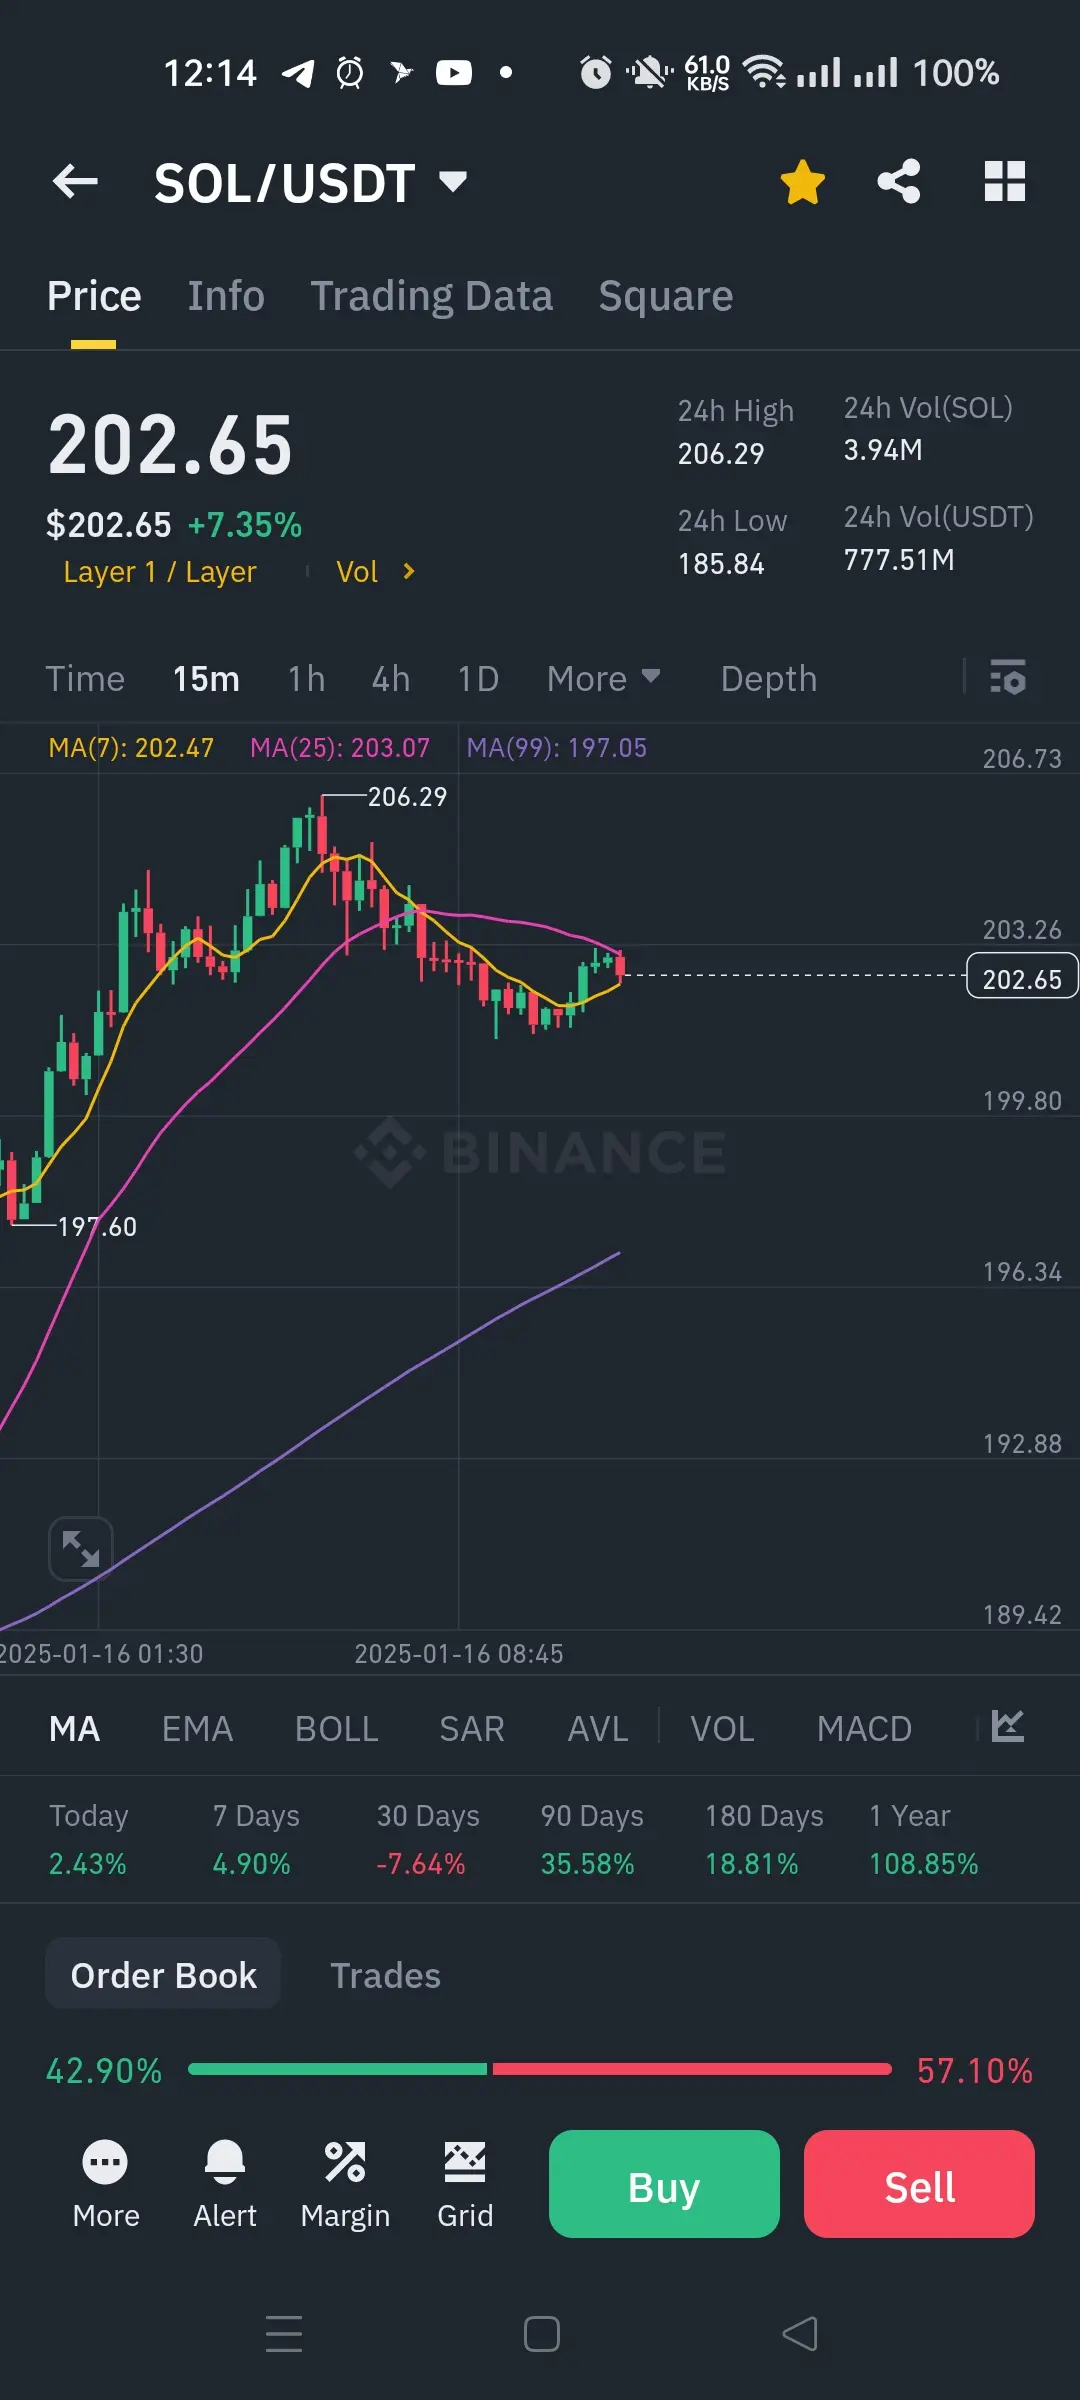Open the indicator settings chart icon
The width and height of the screenshot is (1080, 2400).
click(1008, 1726)
